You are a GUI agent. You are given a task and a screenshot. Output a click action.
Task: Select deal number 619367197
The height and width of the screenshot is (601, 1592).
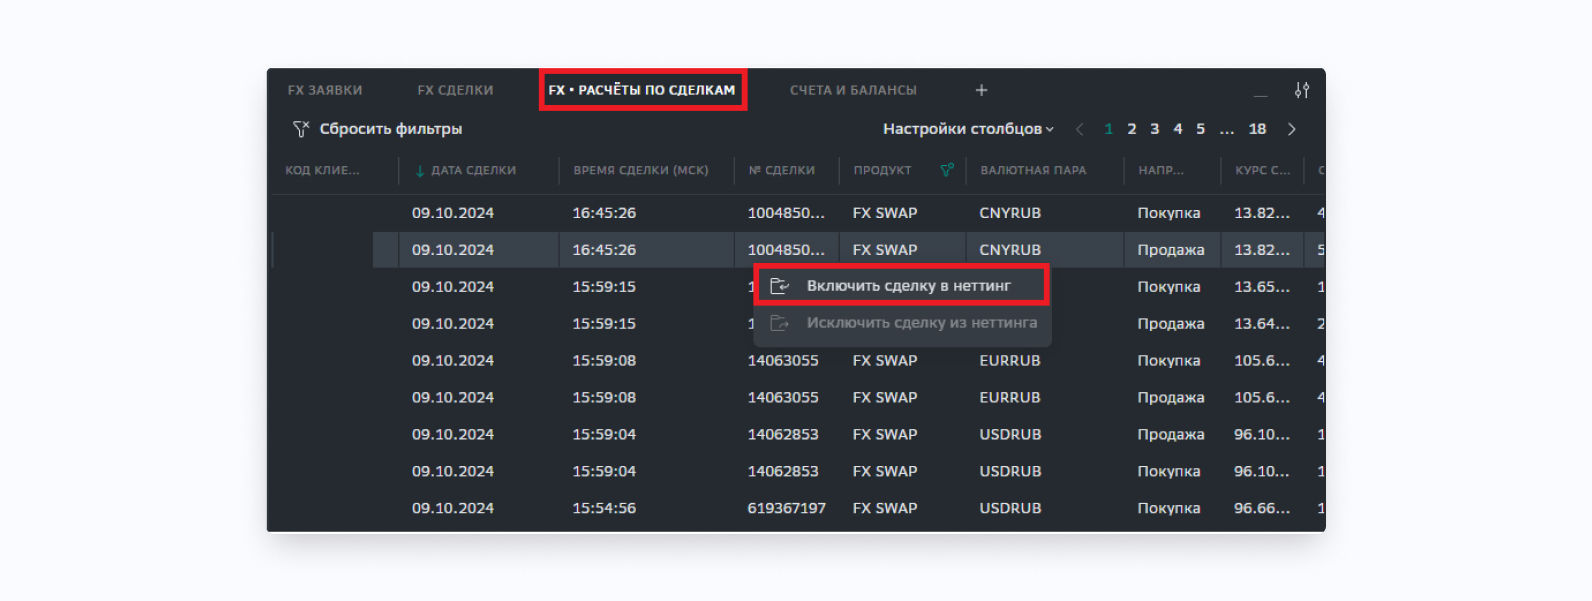787,508
